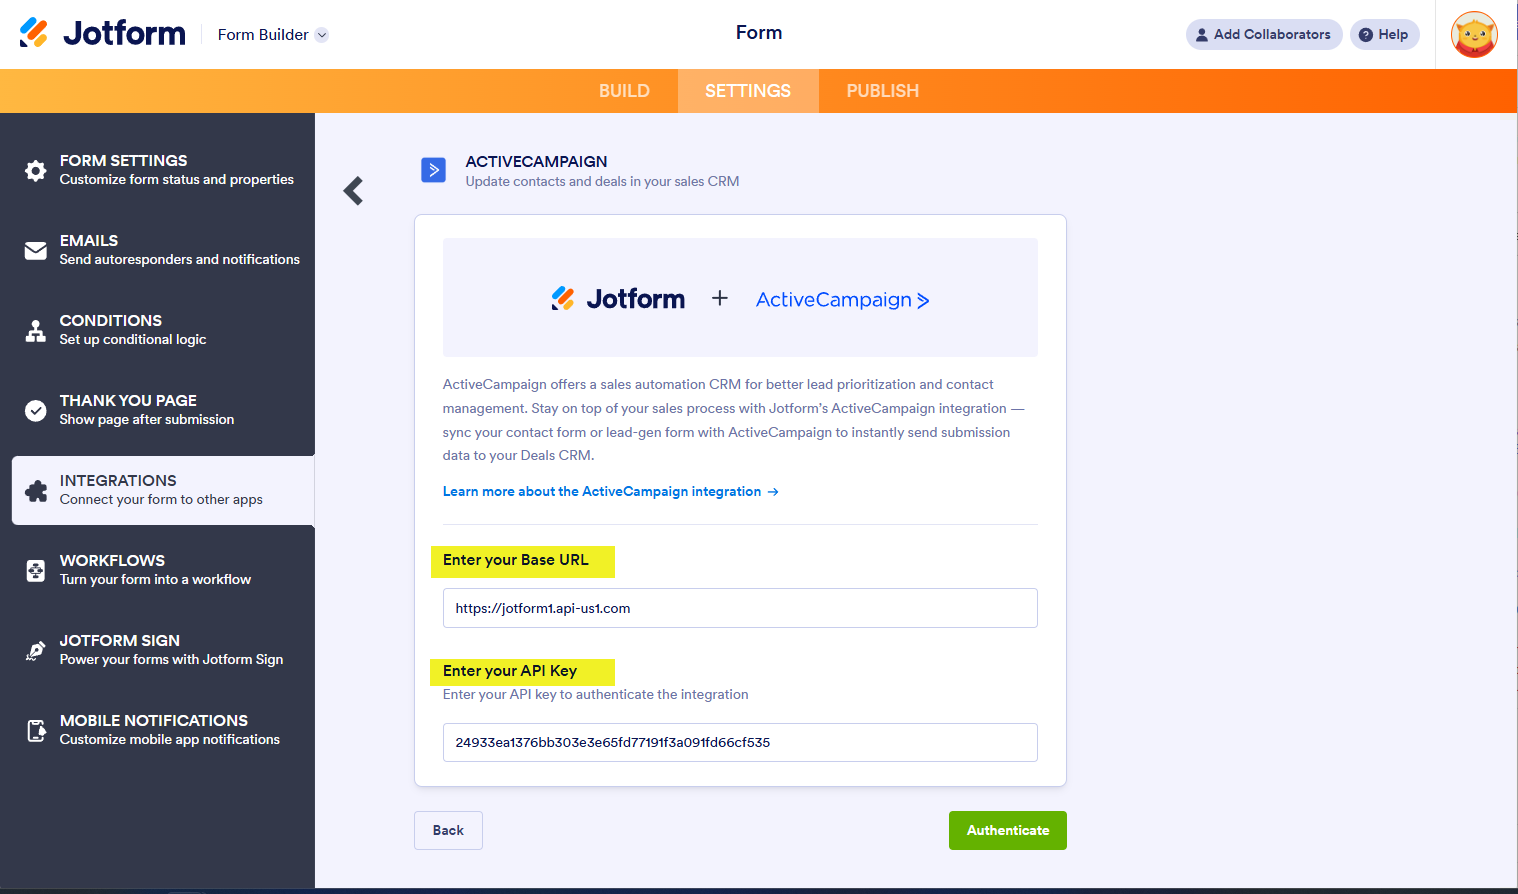Click the 'Enter your Base URL' label

click(516, 560)
